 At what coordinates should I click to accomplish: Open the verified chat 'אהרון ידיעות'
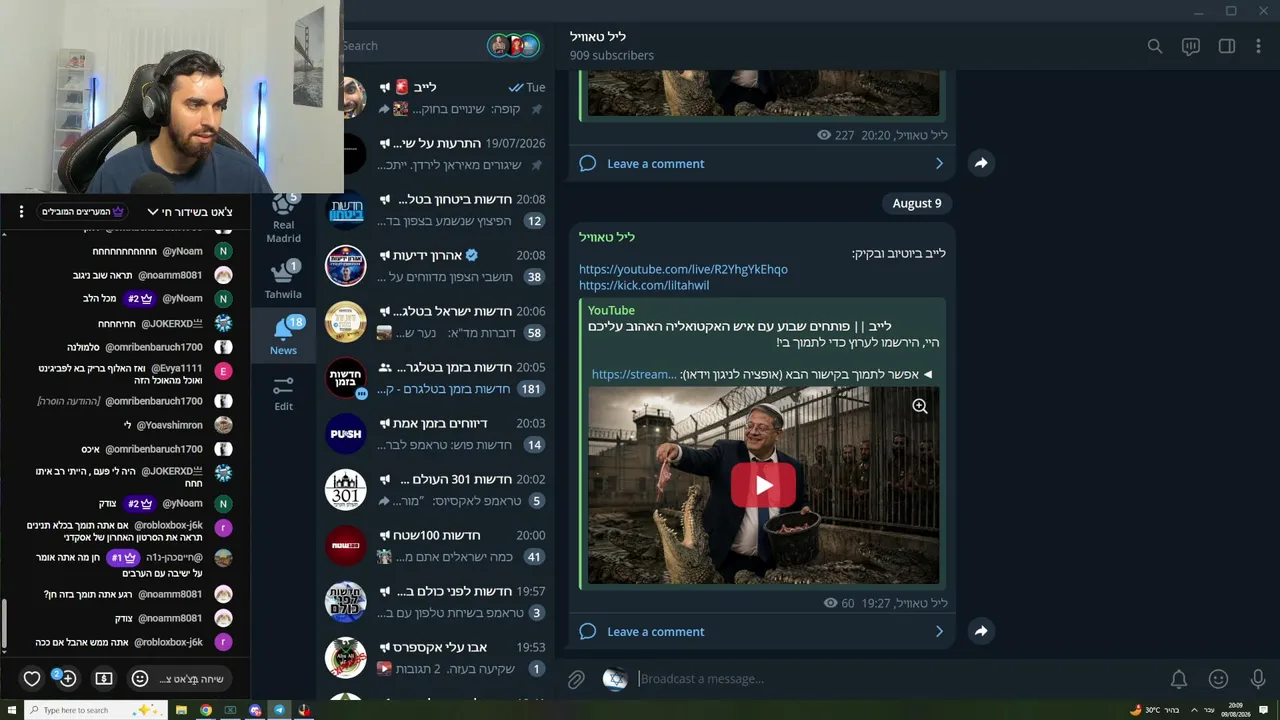click(x=434, y=266)
